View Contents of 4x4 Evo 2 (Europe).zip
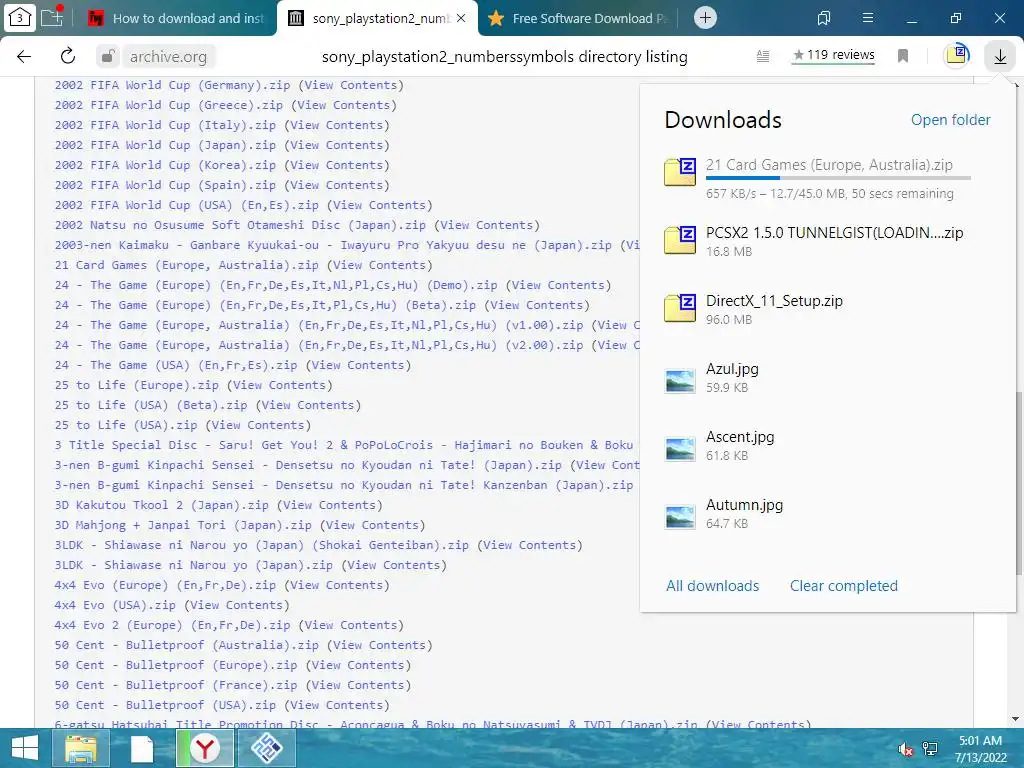Image resolution: width=1024 pixels, height=768 pixels. [x=351, y=625]
